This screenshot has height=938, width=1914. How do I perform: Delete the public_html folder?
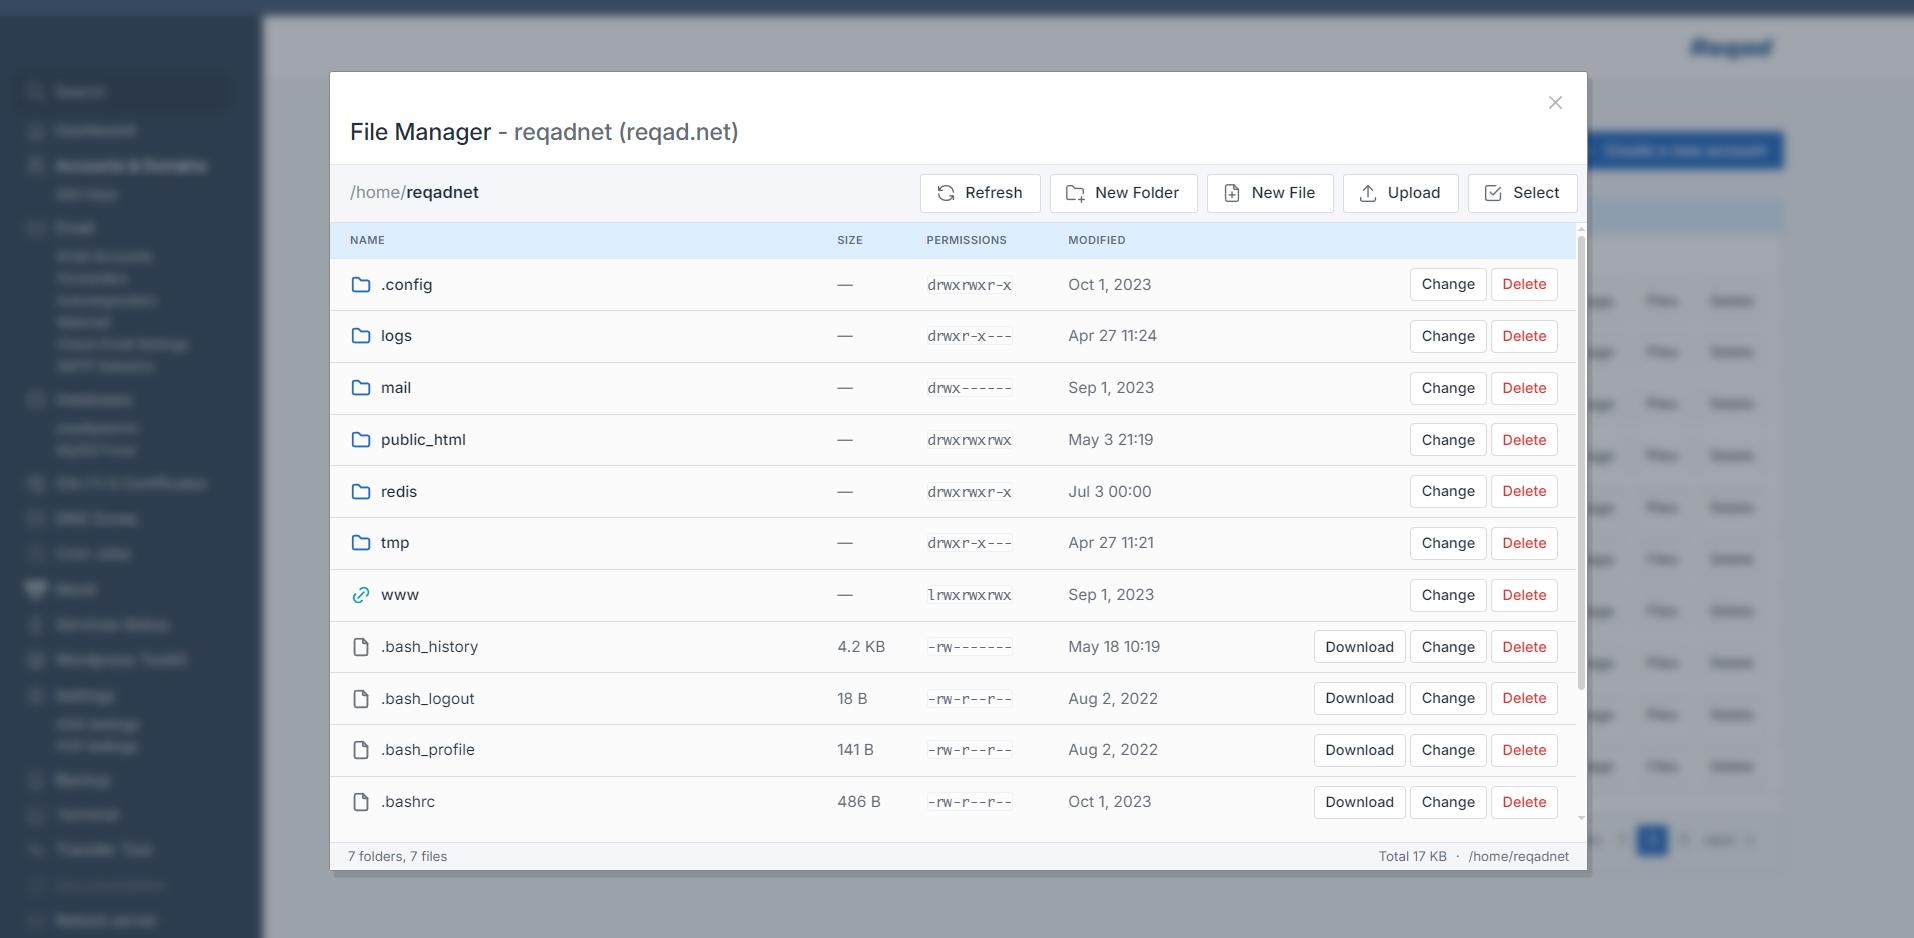(1524, 440)
